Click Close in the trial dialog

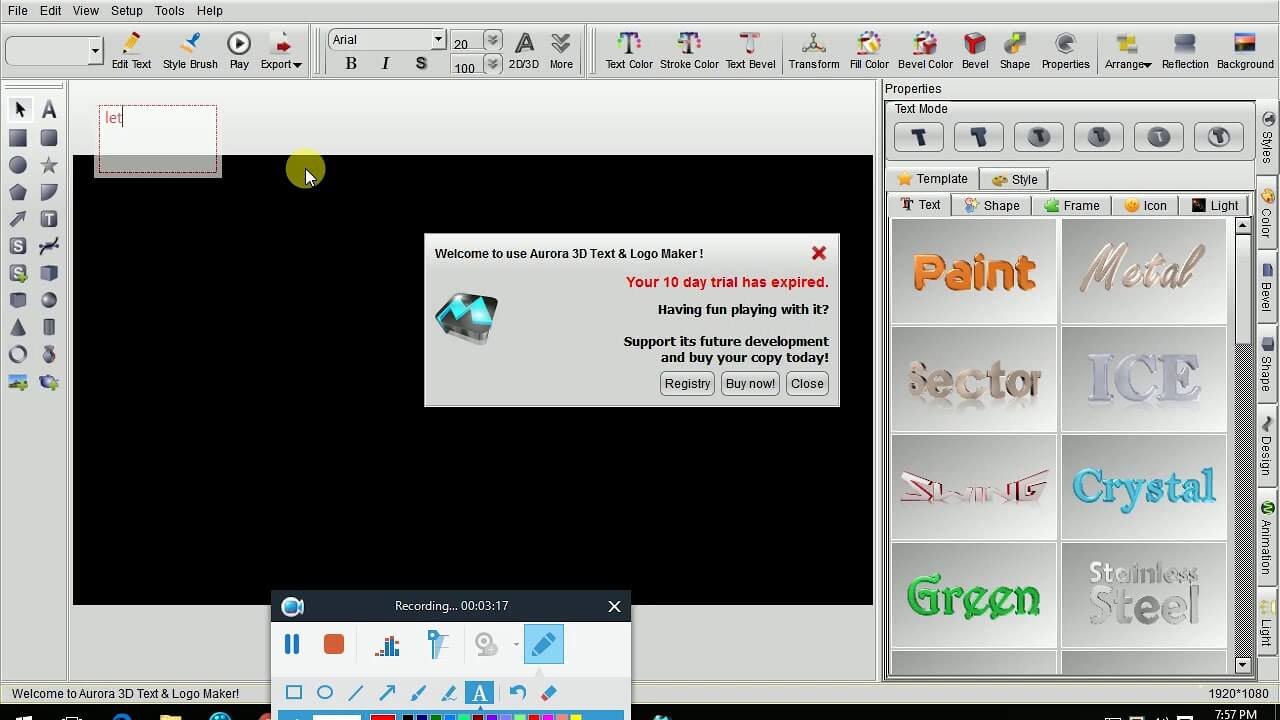[807, 383]
